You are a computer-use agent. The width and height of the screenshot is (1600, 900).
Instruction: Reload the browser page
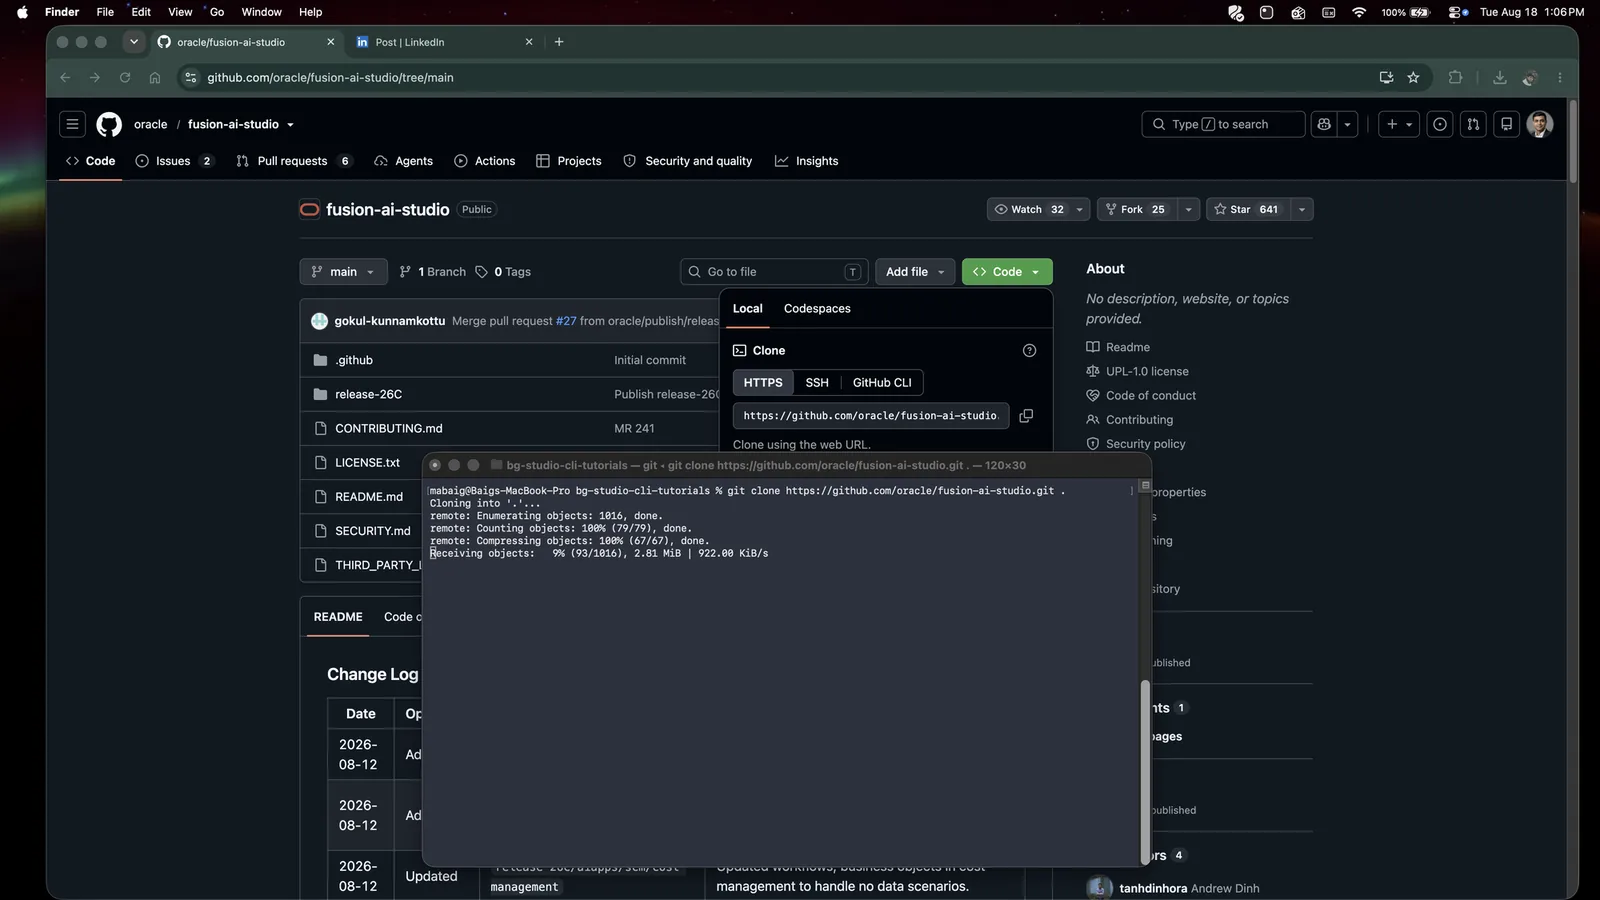tap(125, 78)
